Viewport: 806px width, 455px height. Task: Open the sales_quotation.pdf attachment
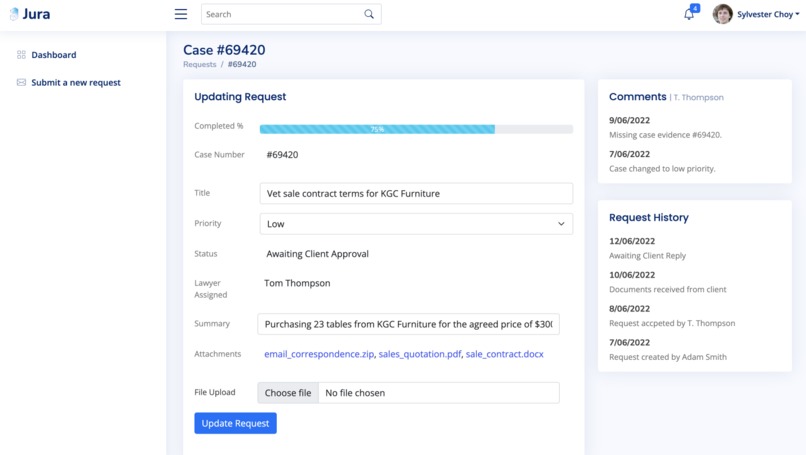click(419, 354)
